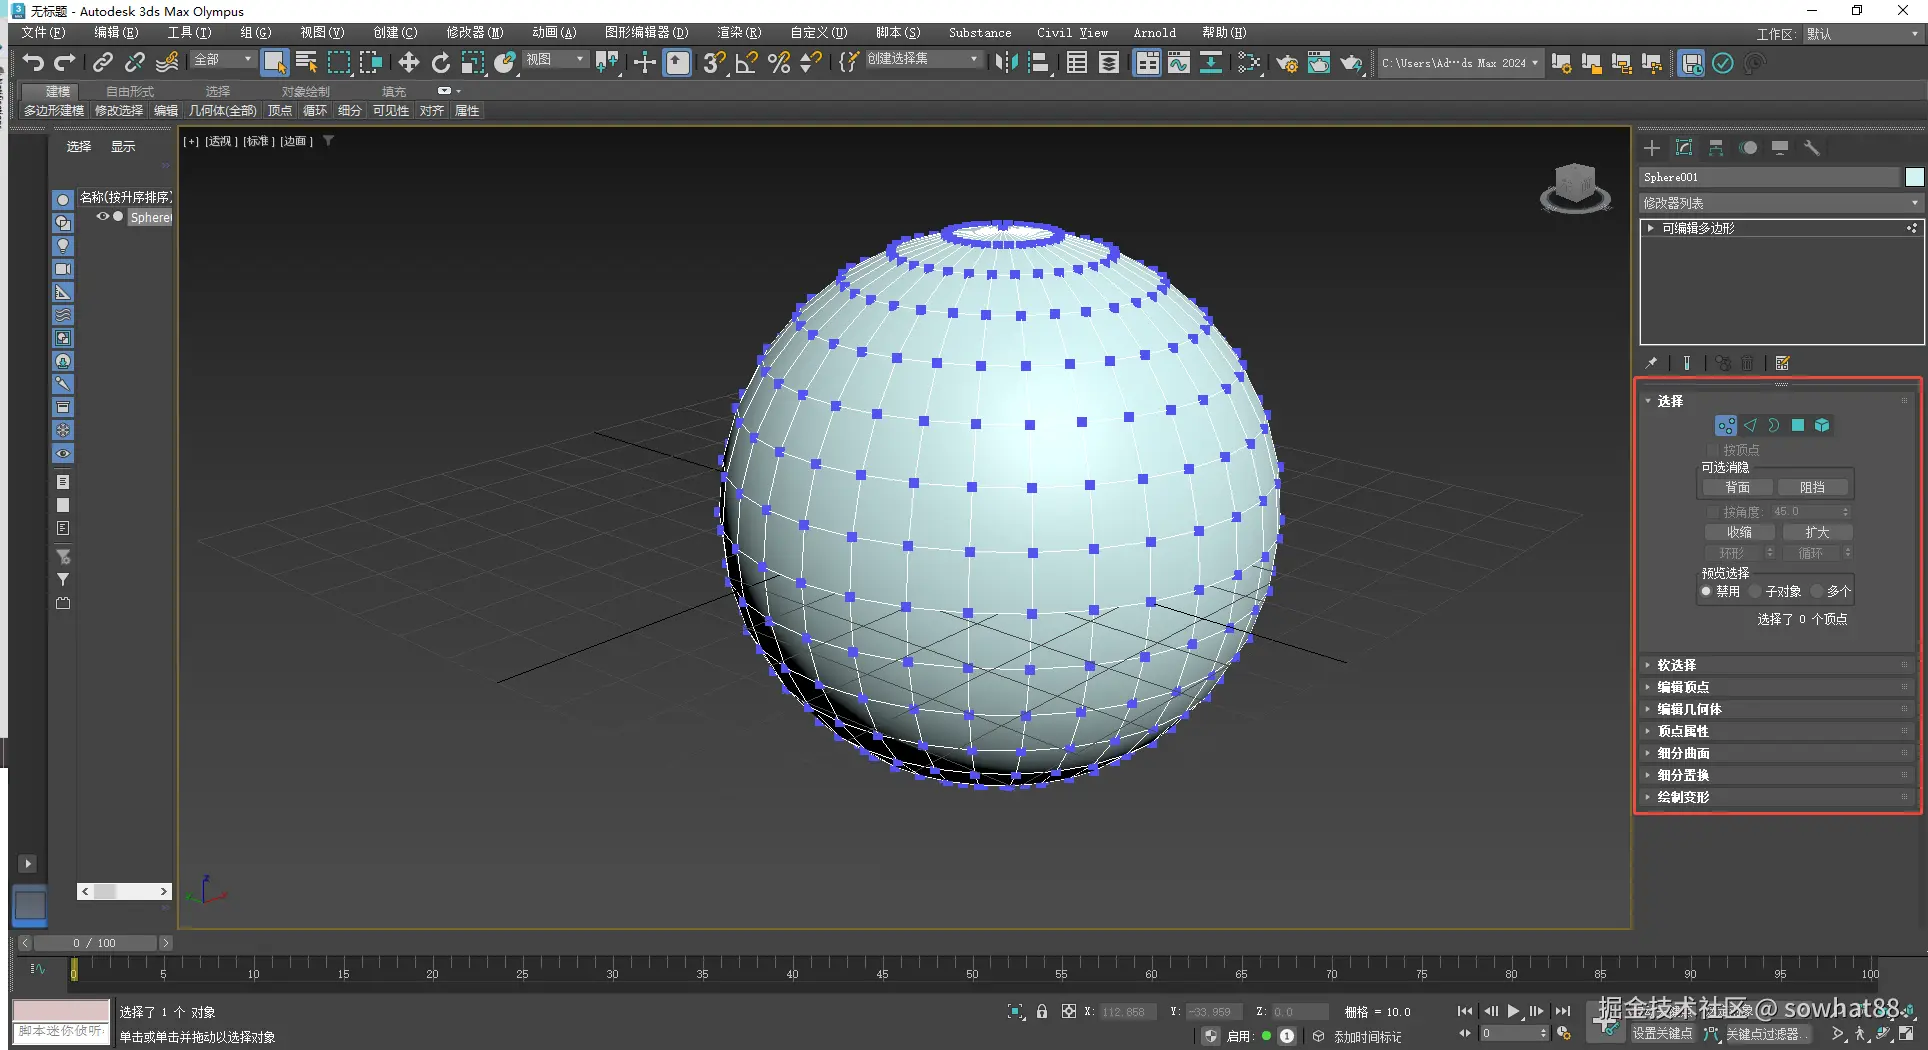
Task: Expand the 编辑几何体 rollout
Action: click(1689, 709)
